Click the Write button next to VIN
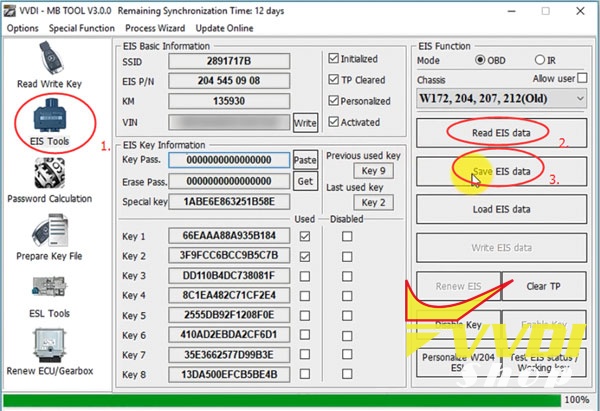 [x=305, y=123]
